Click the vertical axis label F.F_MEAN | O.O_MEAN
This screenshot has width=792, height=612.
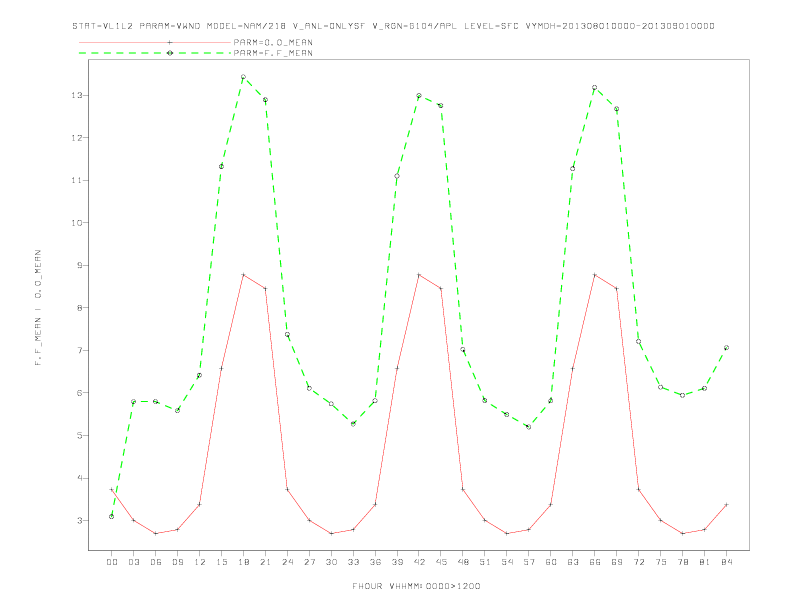(x=38, y=308)
